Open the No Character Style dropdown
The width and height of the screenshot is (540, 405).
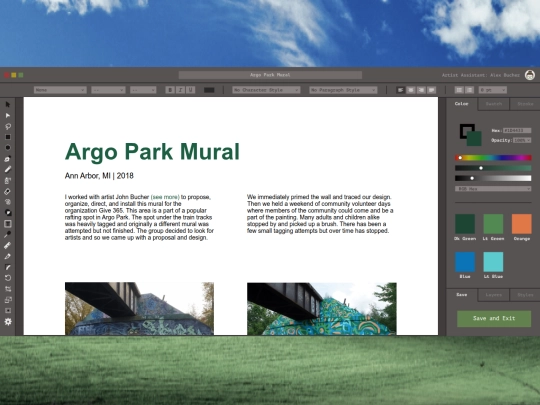pos(266,90)
